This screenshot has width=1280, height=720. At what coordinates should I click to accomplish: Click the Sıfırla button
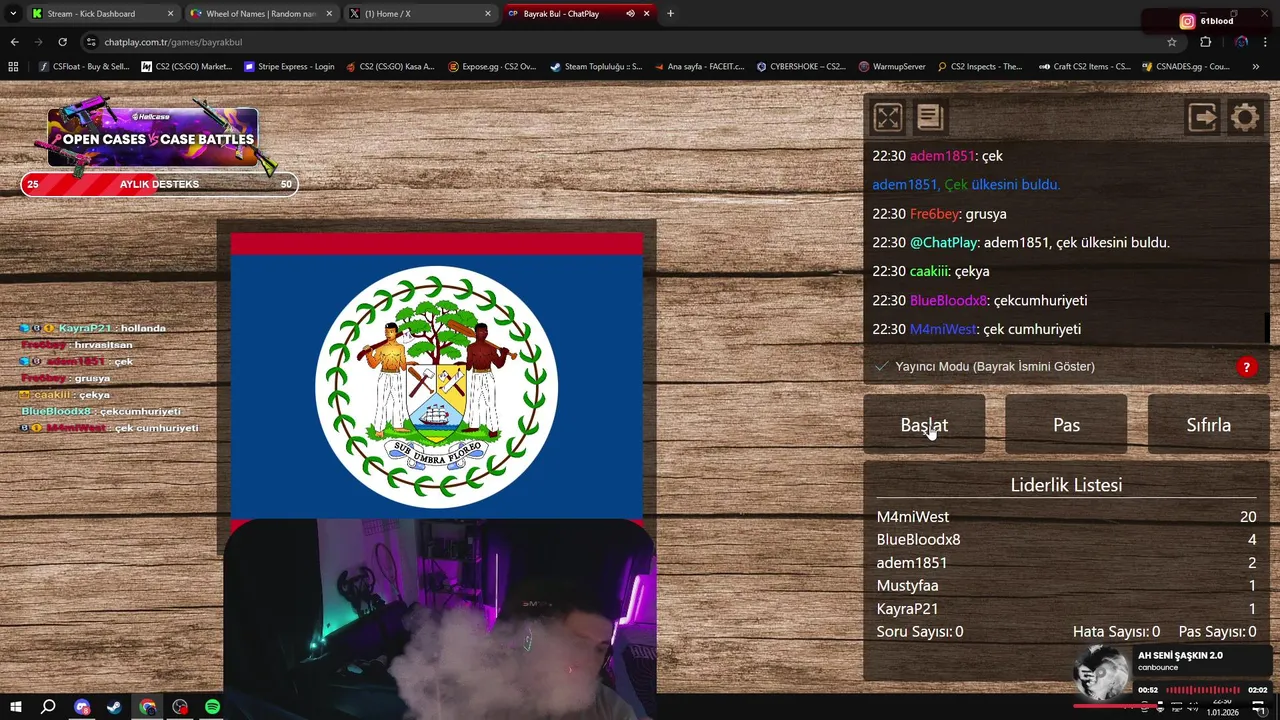[1208, 424]
